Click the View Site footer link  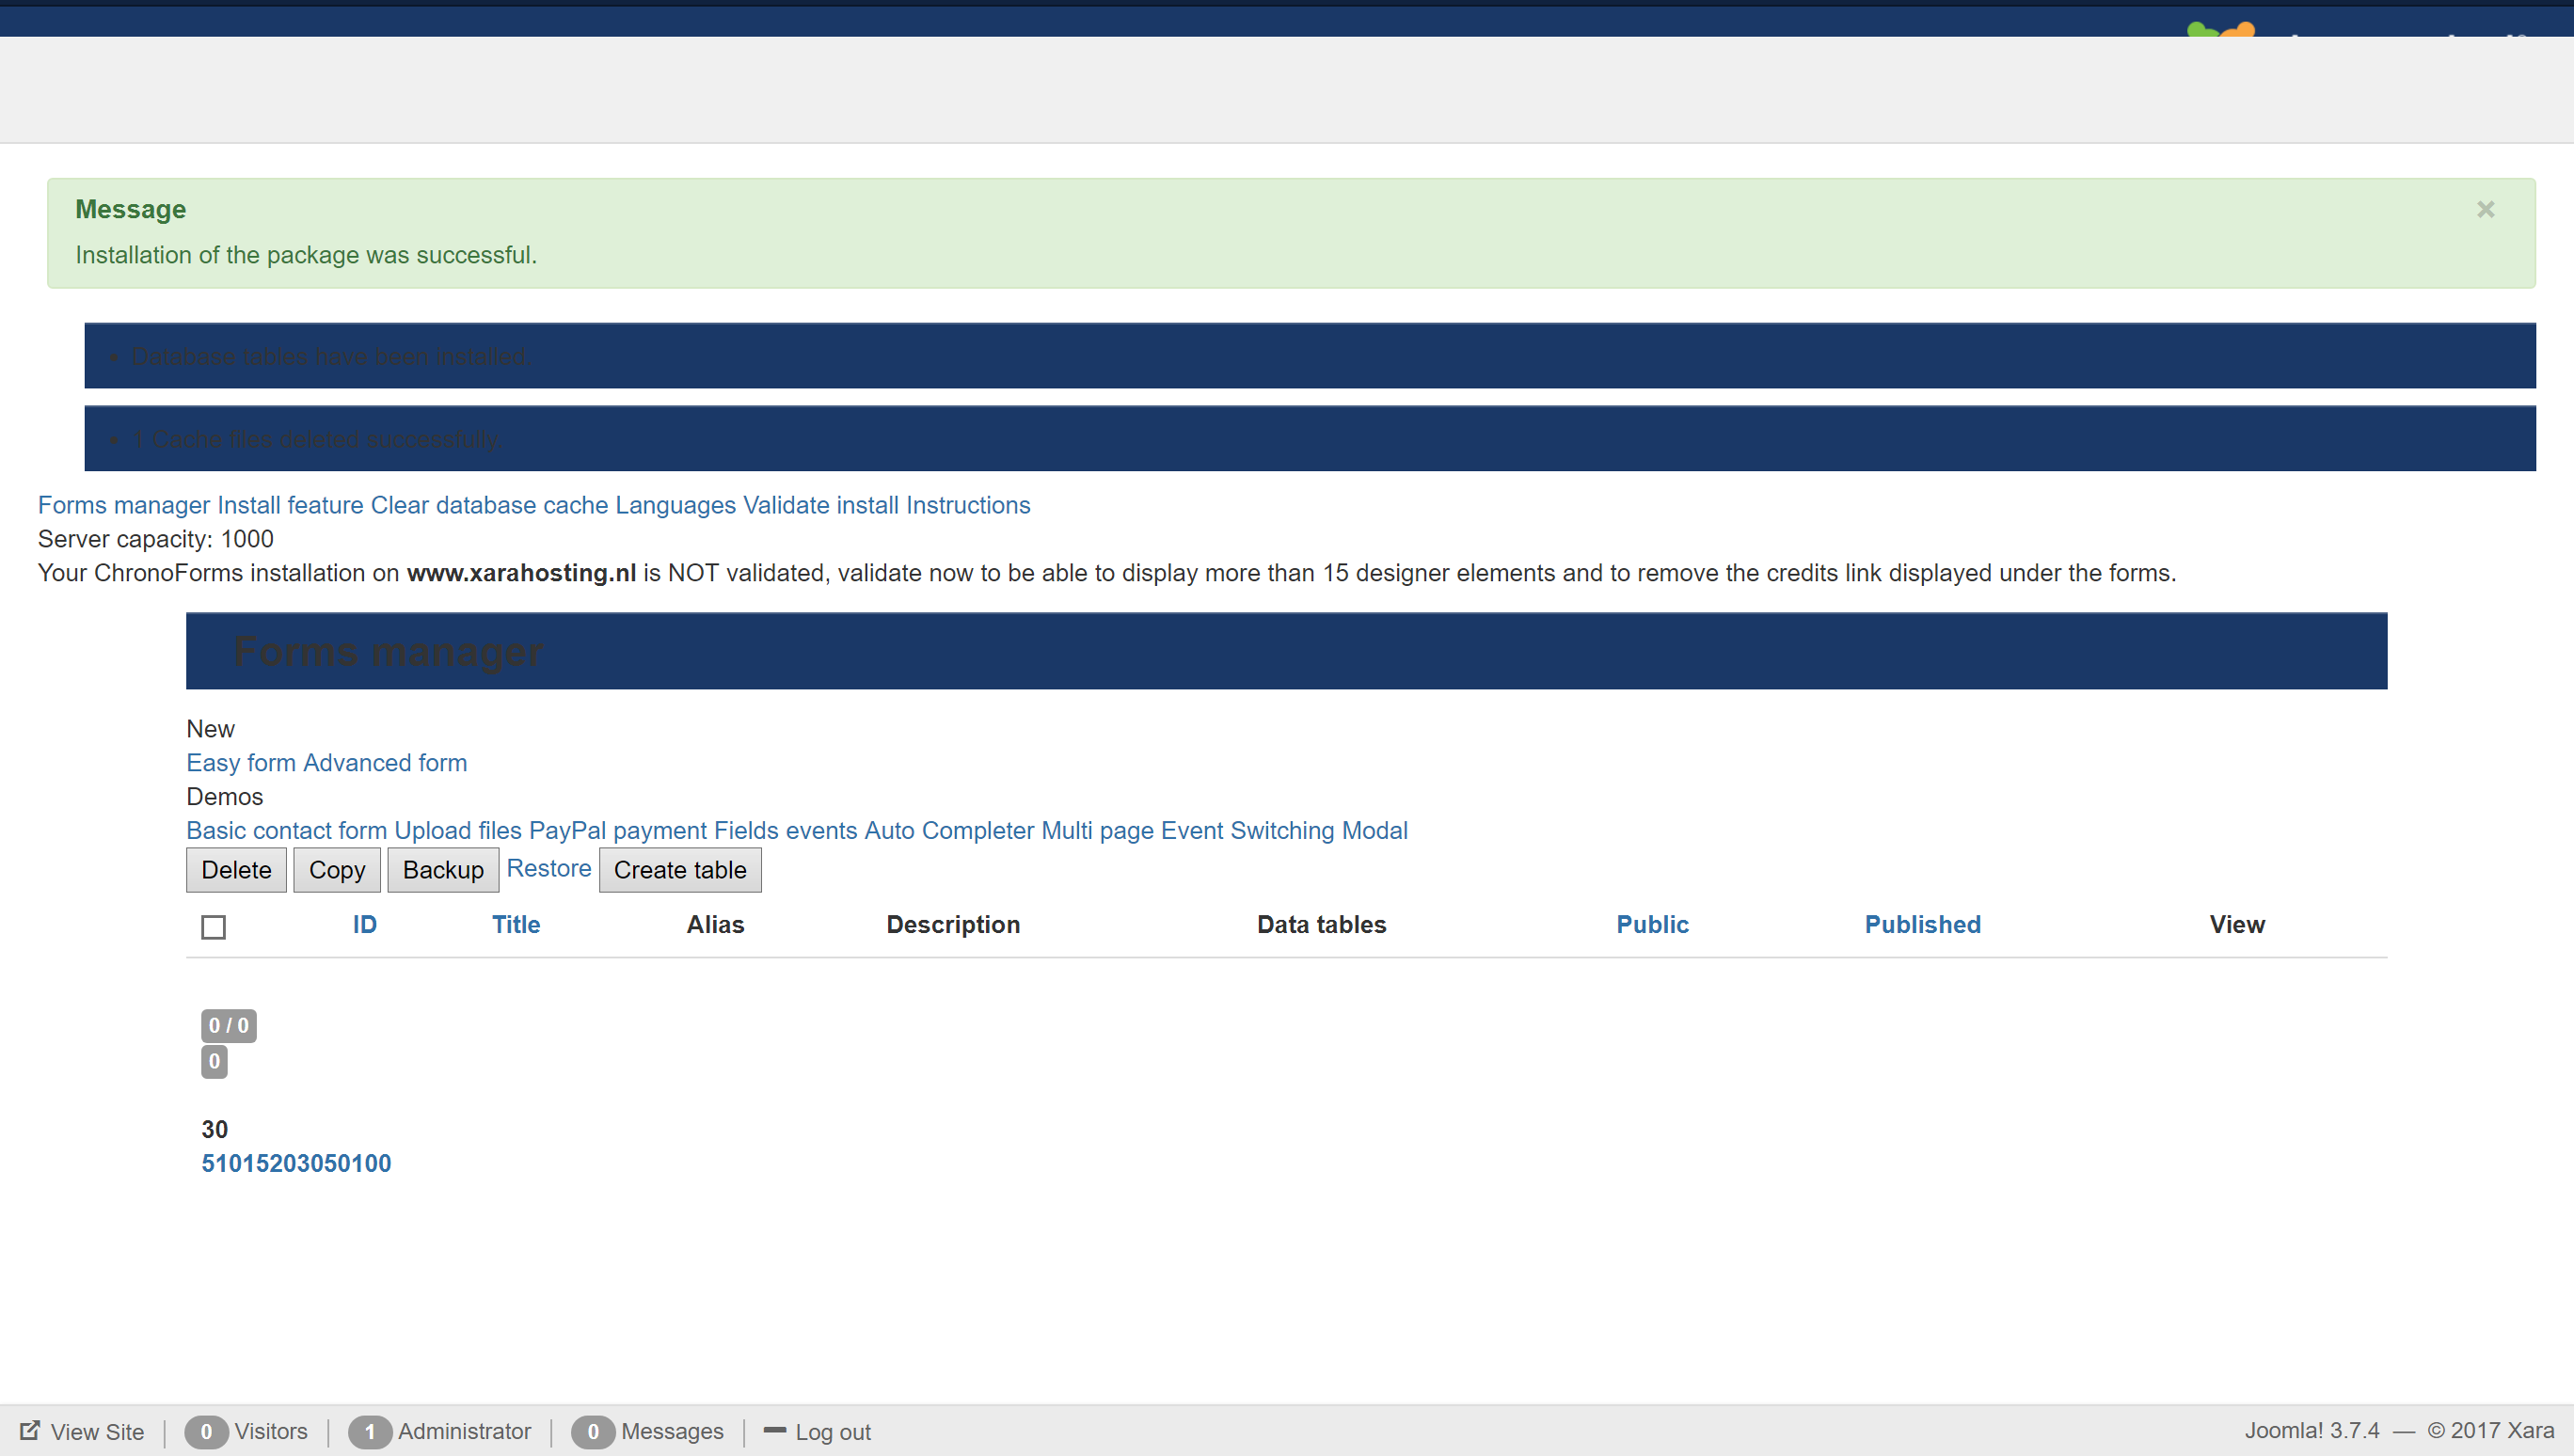tap(97, 1432)
